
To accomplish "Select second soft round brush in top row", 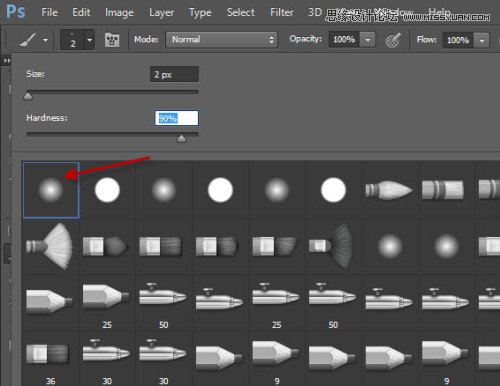I will [164, 190].
